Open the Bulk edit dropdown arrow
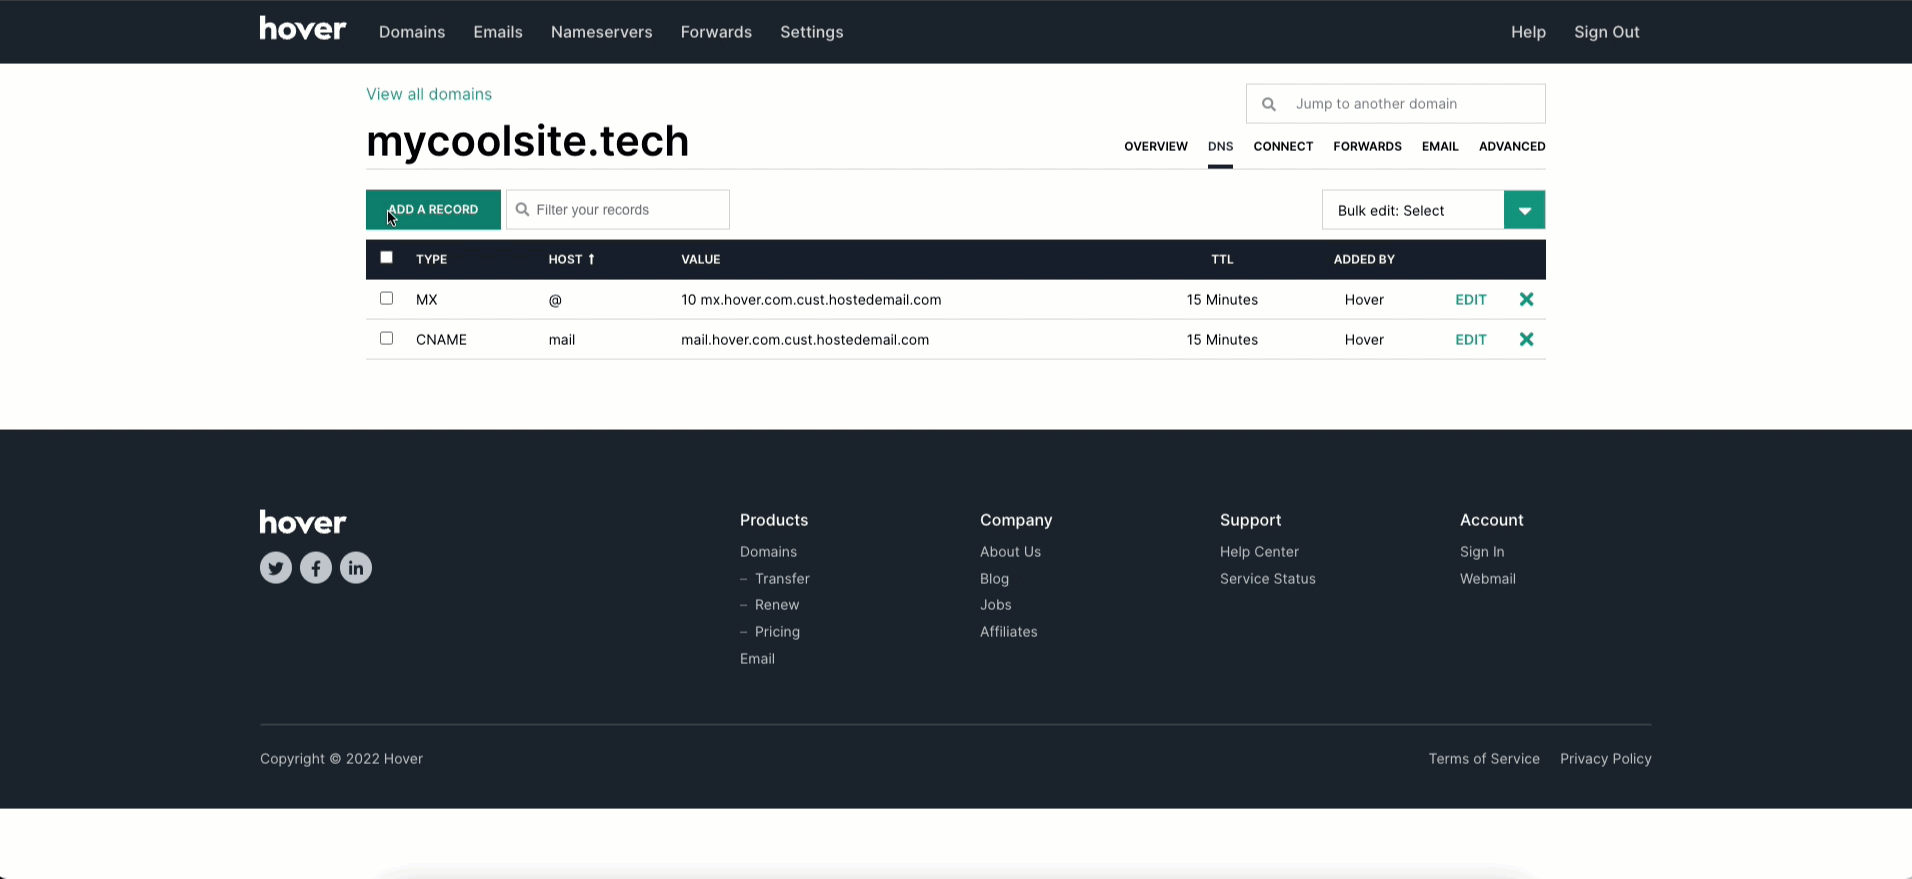Screen dimensions: 1912x879 click(1524, 210)
